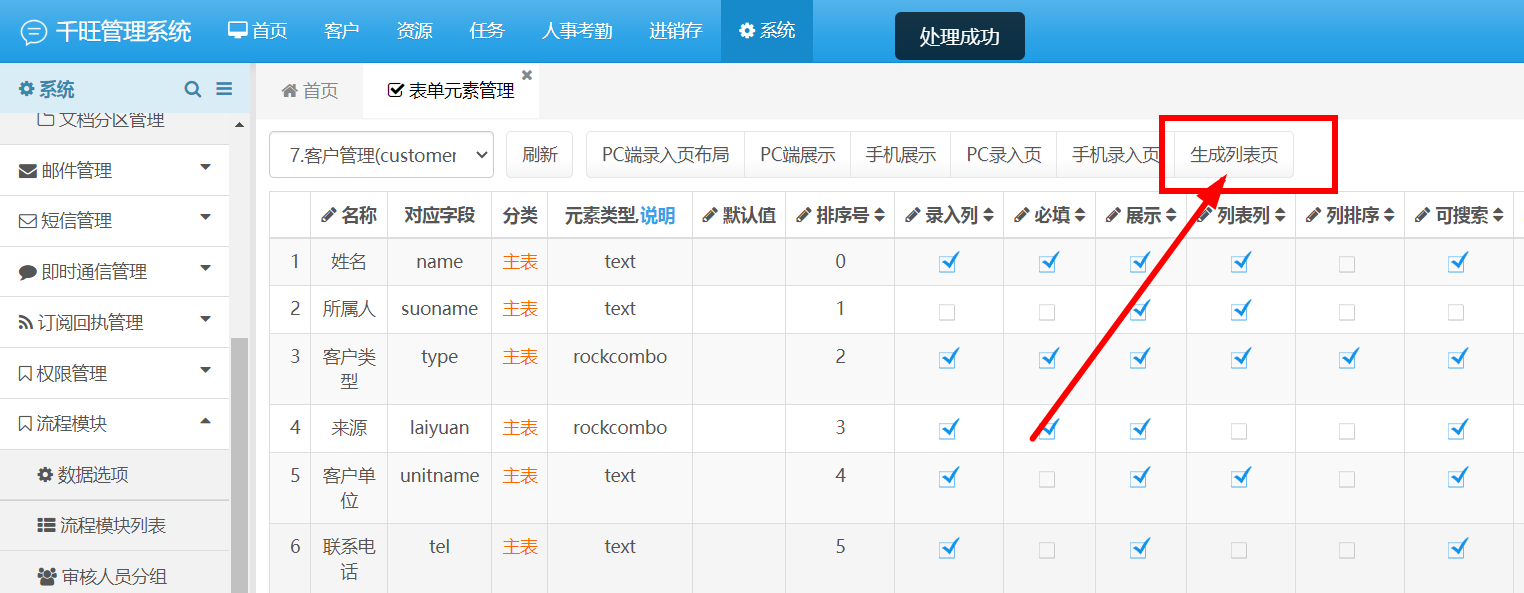Open the 资源 top navigation menu

click(414, 31)
